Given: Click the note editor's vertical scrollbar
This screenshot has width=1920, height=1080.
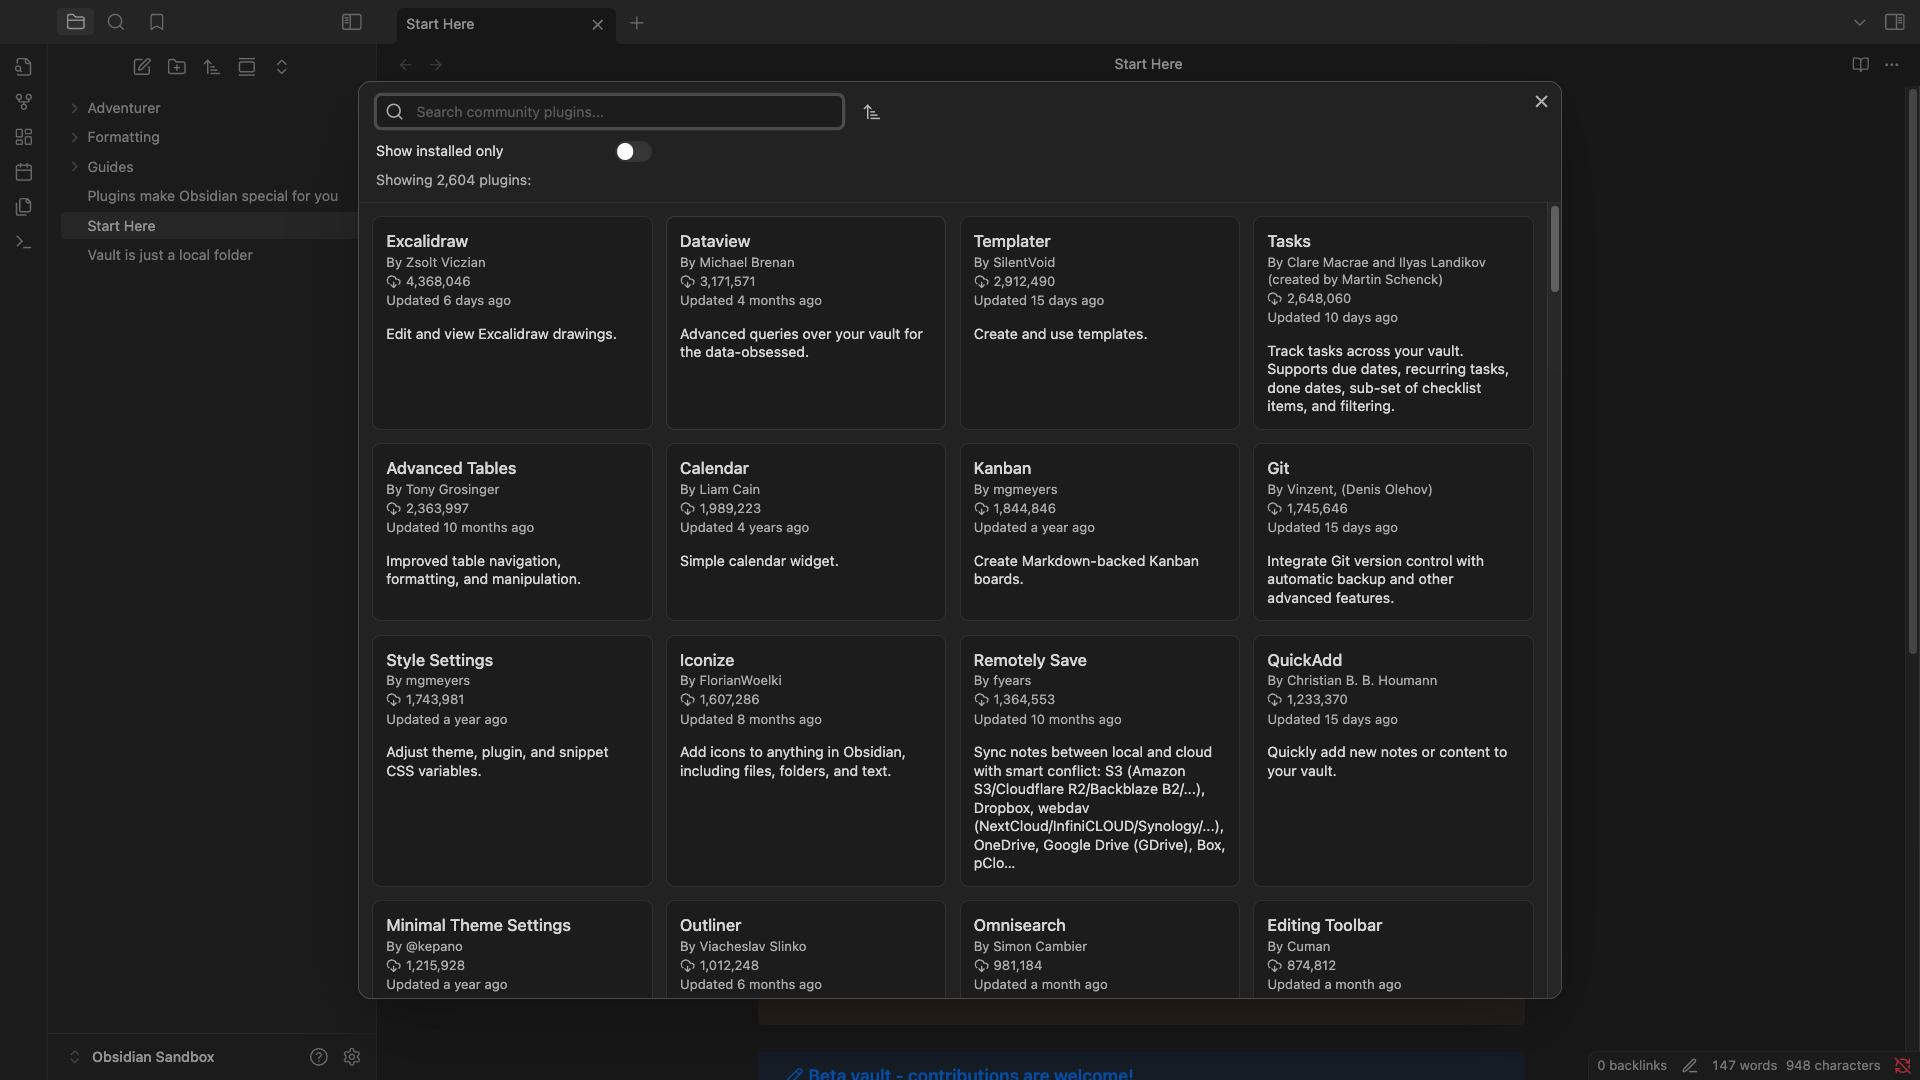Looking at the screenshot, I should click(1912, 372).
